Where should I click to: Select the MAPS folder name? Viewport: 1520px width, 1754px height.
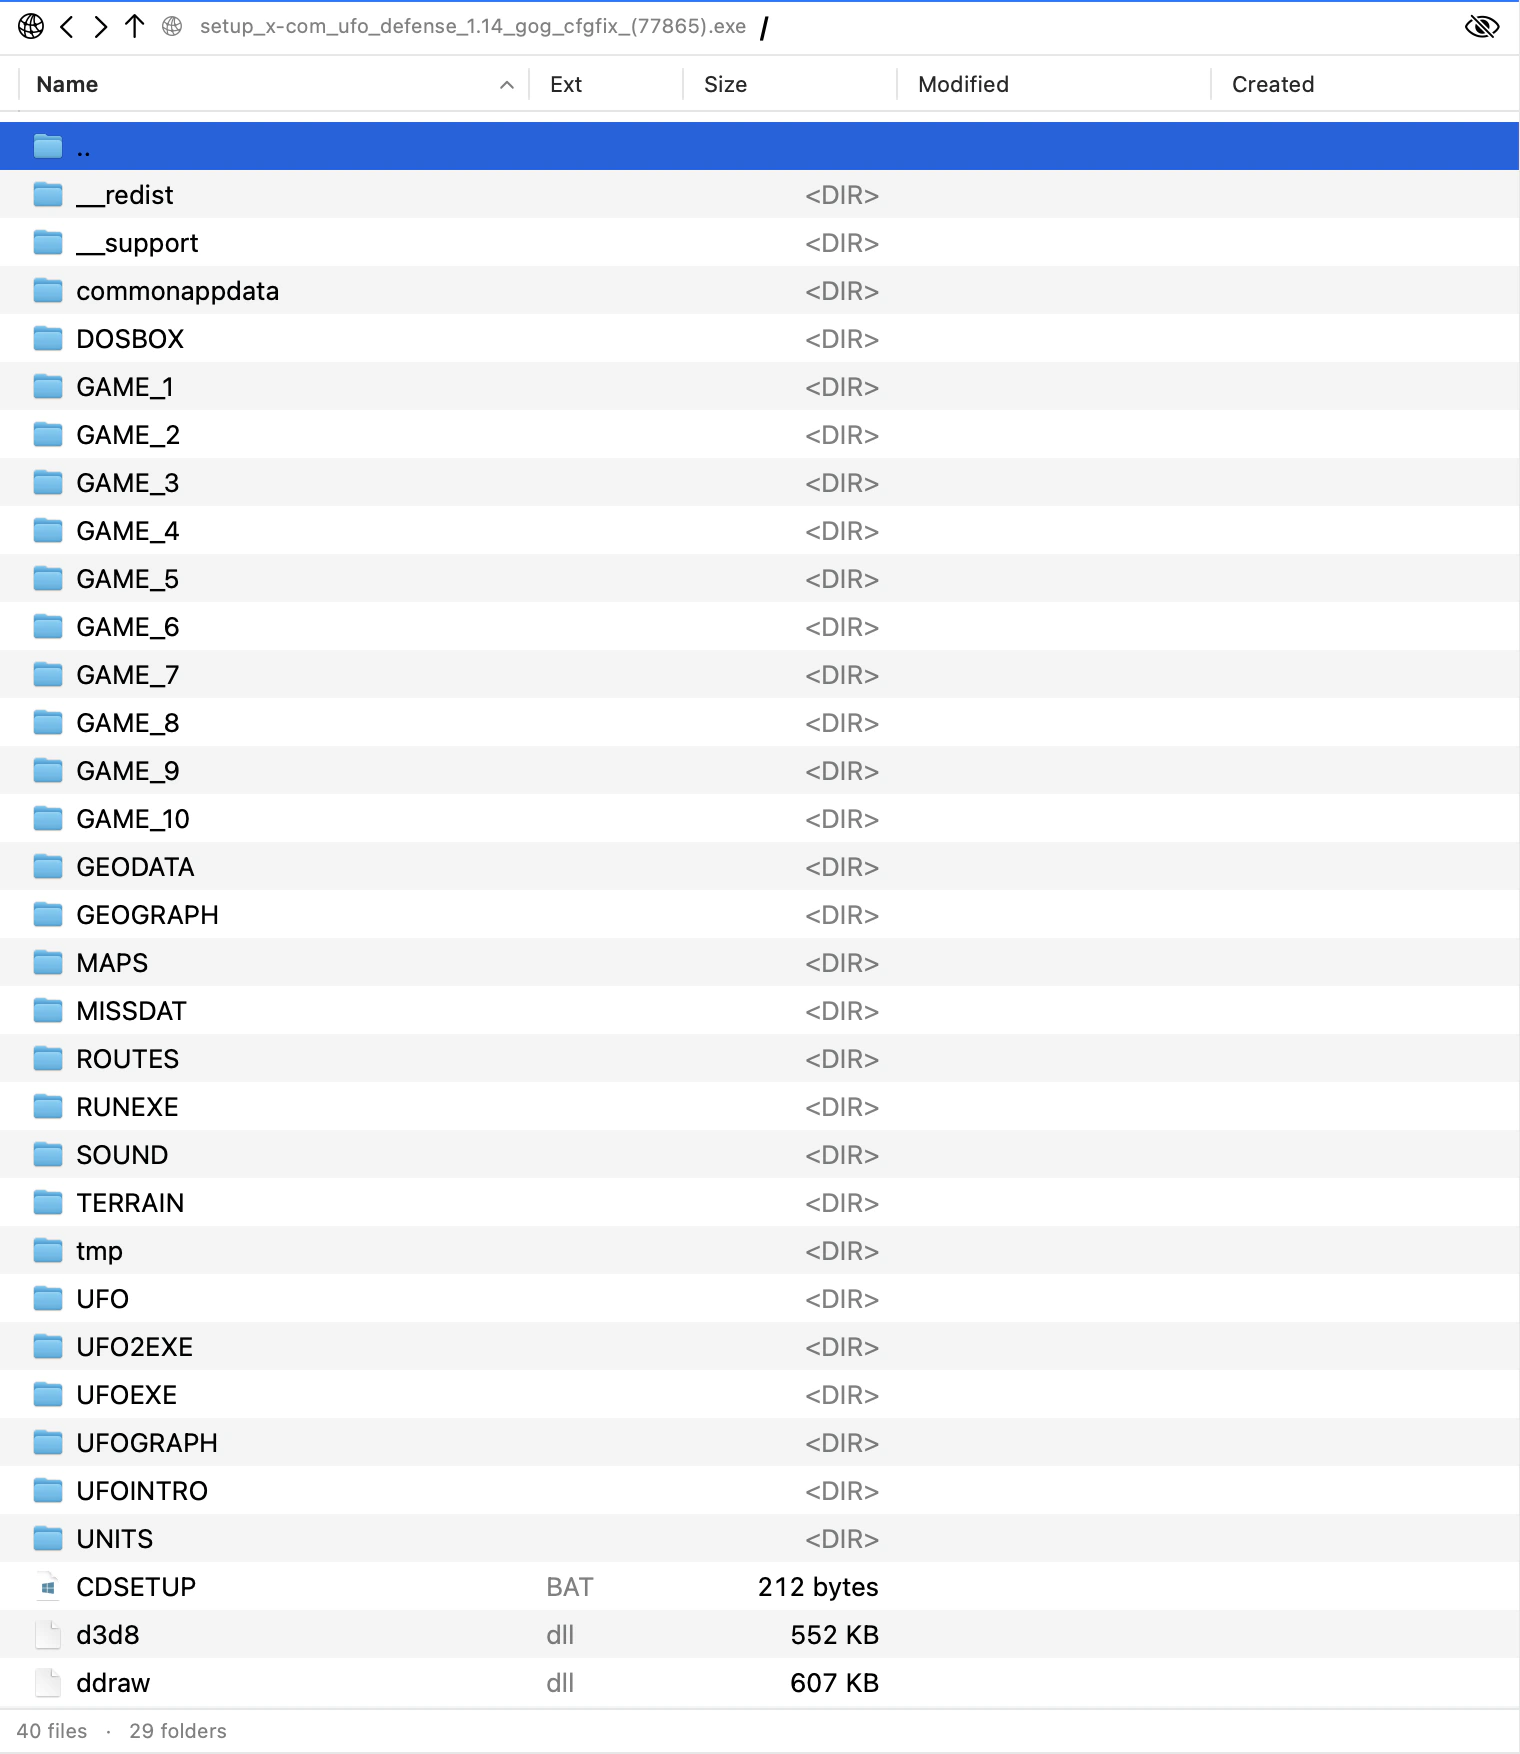tap(112, 963)
